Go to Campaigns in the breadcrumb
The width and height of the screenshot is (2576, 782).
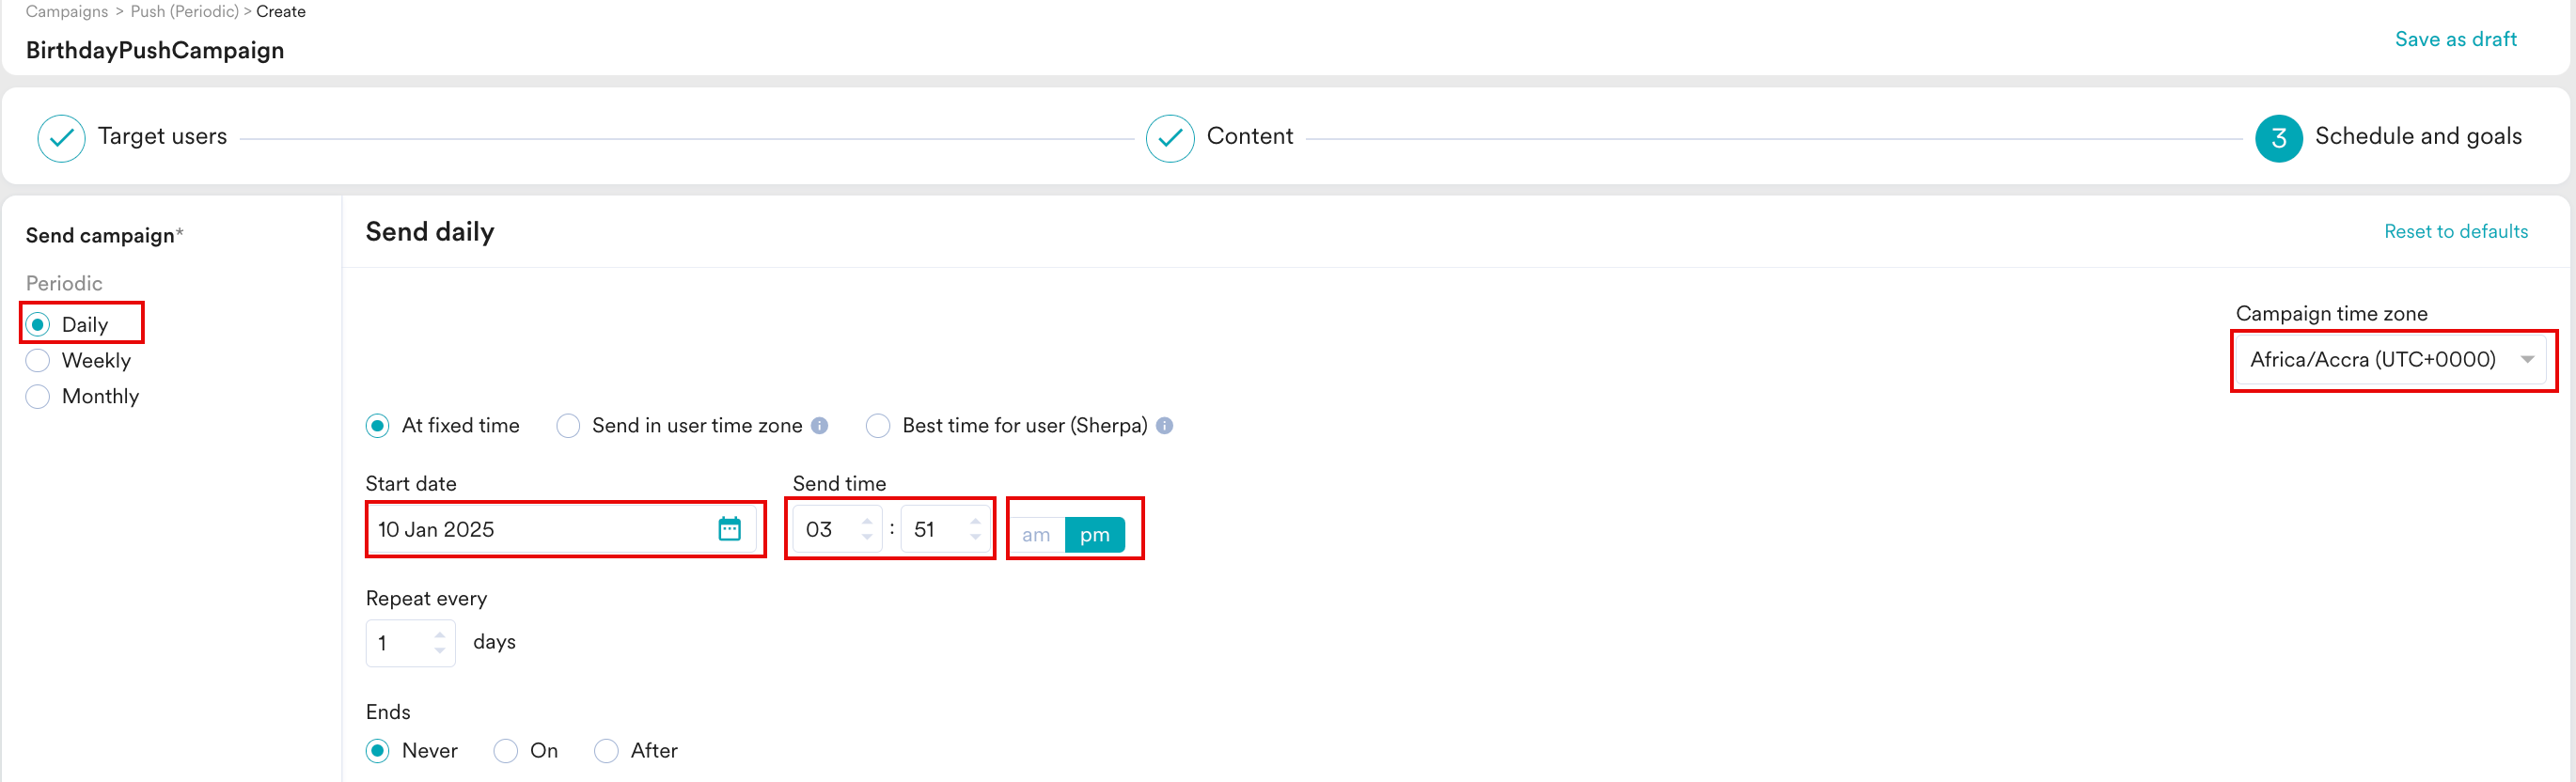tap(67, 12)
